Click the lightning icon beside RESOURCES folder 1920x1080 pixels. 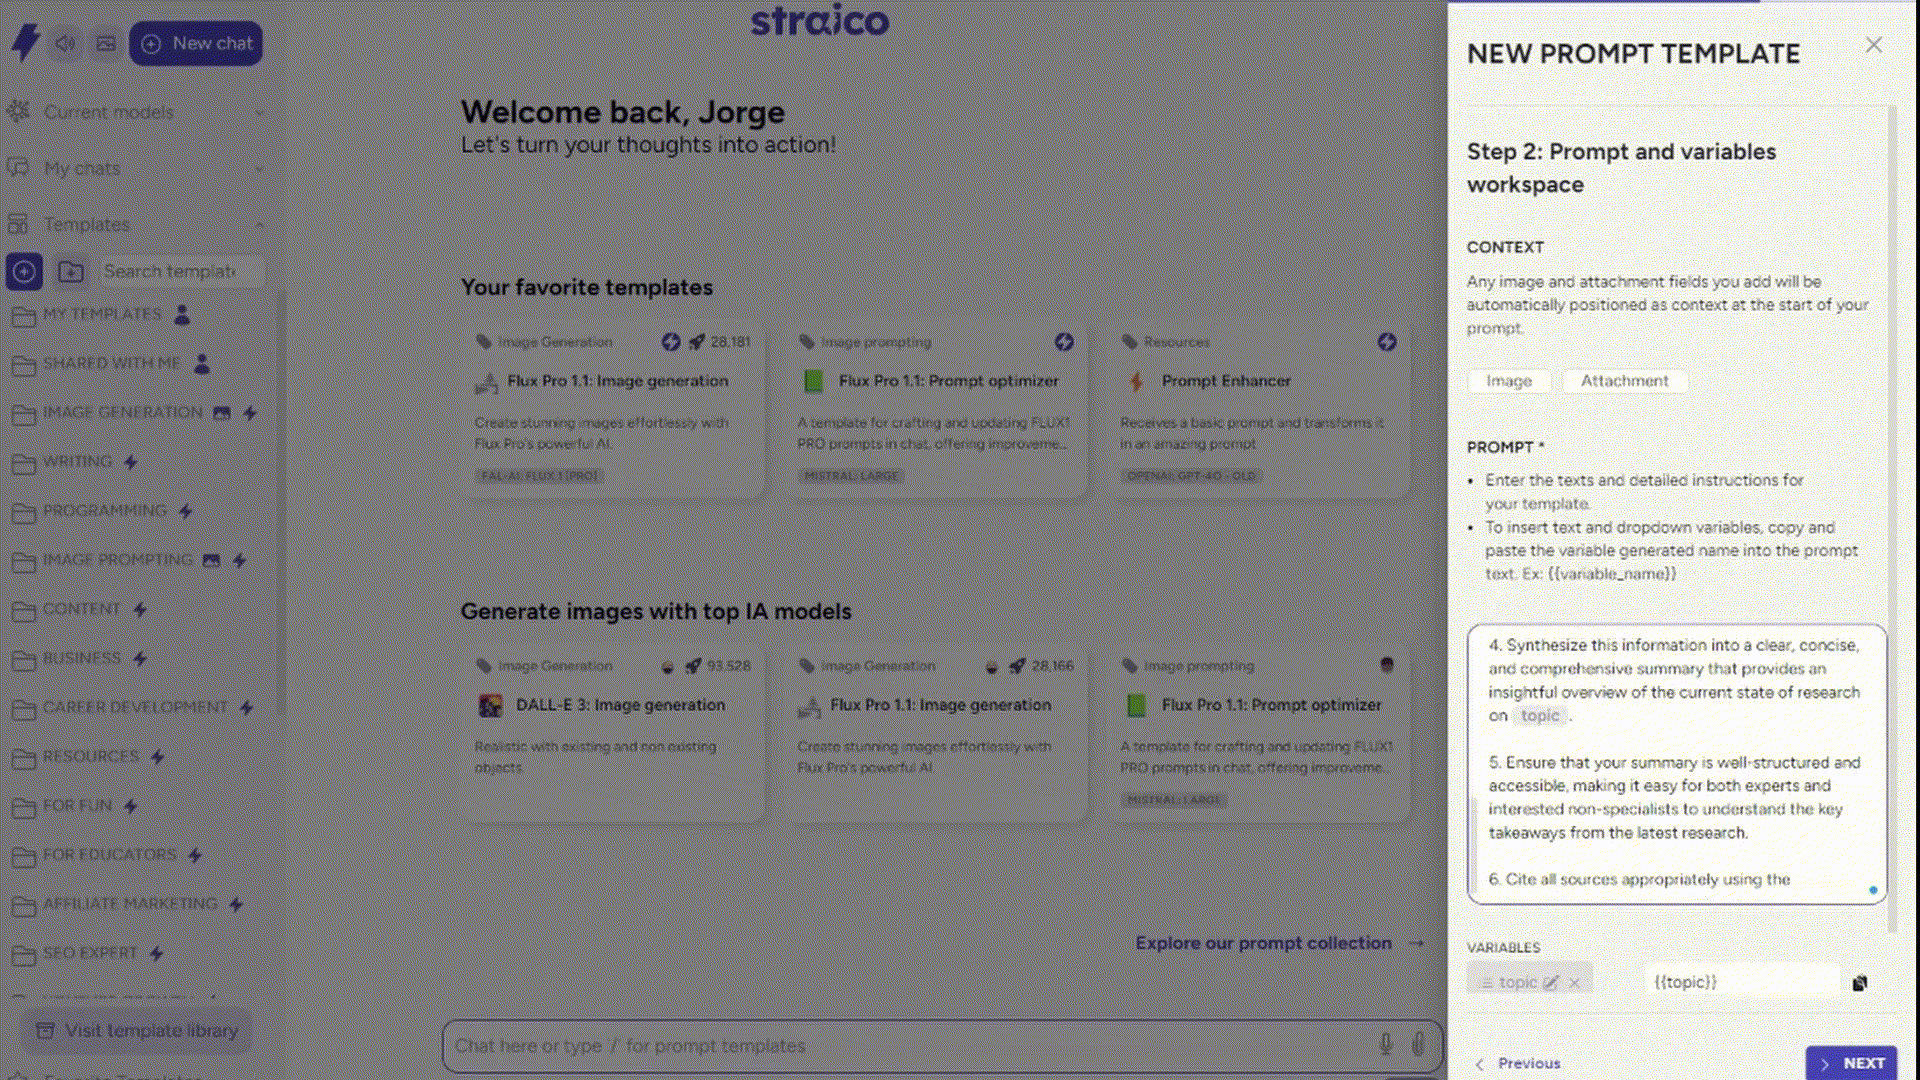(x=158, y=757)
